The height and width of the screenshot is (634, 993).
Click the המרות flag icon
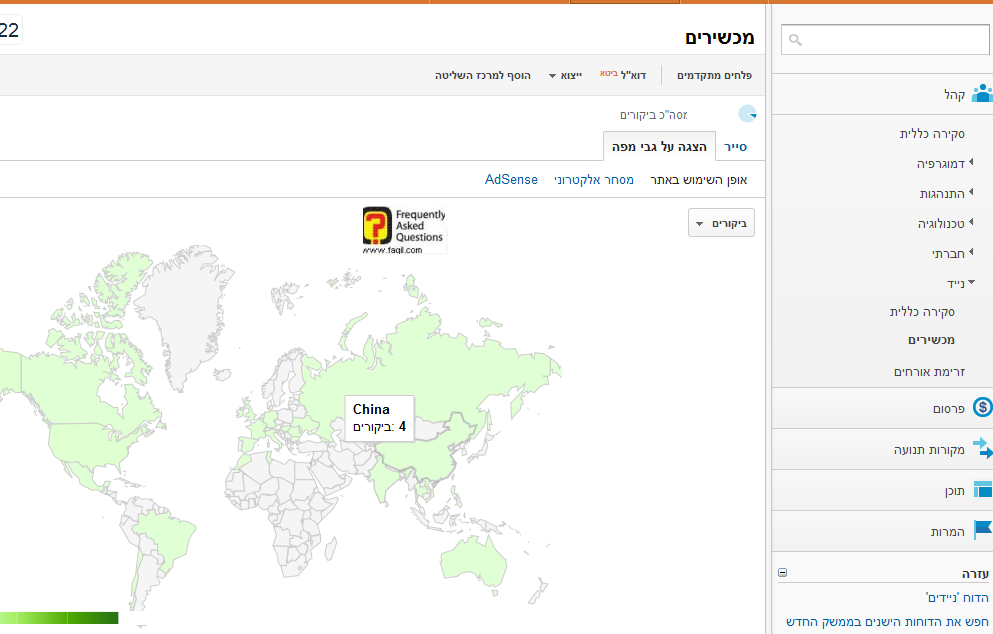(982, 531)
